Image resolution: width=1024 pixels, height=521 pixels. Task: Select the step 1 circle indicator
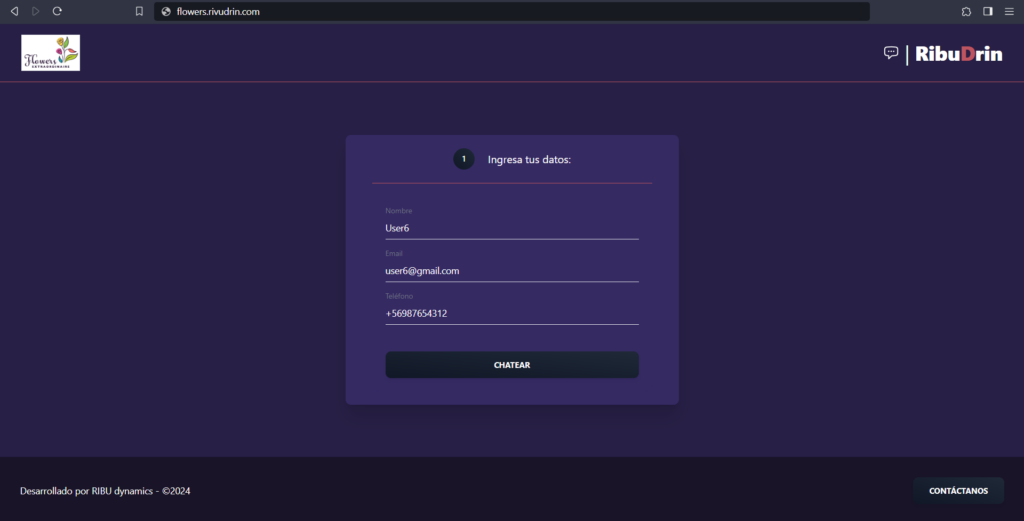pyautogui.click(x=464, y=159)
